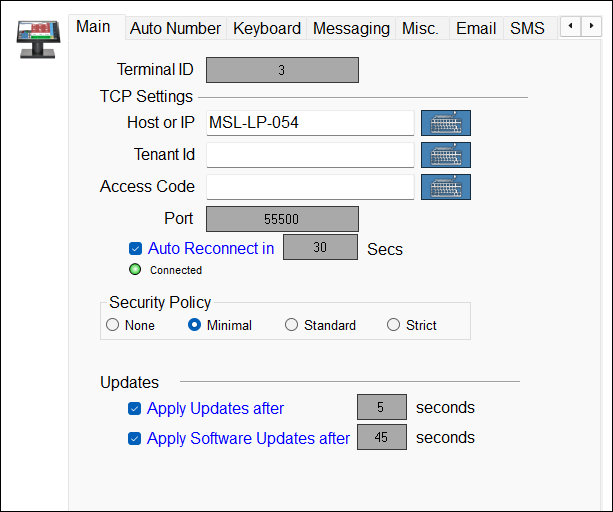
Task: Click the Terminal ID value field
Action: (282, 70)
